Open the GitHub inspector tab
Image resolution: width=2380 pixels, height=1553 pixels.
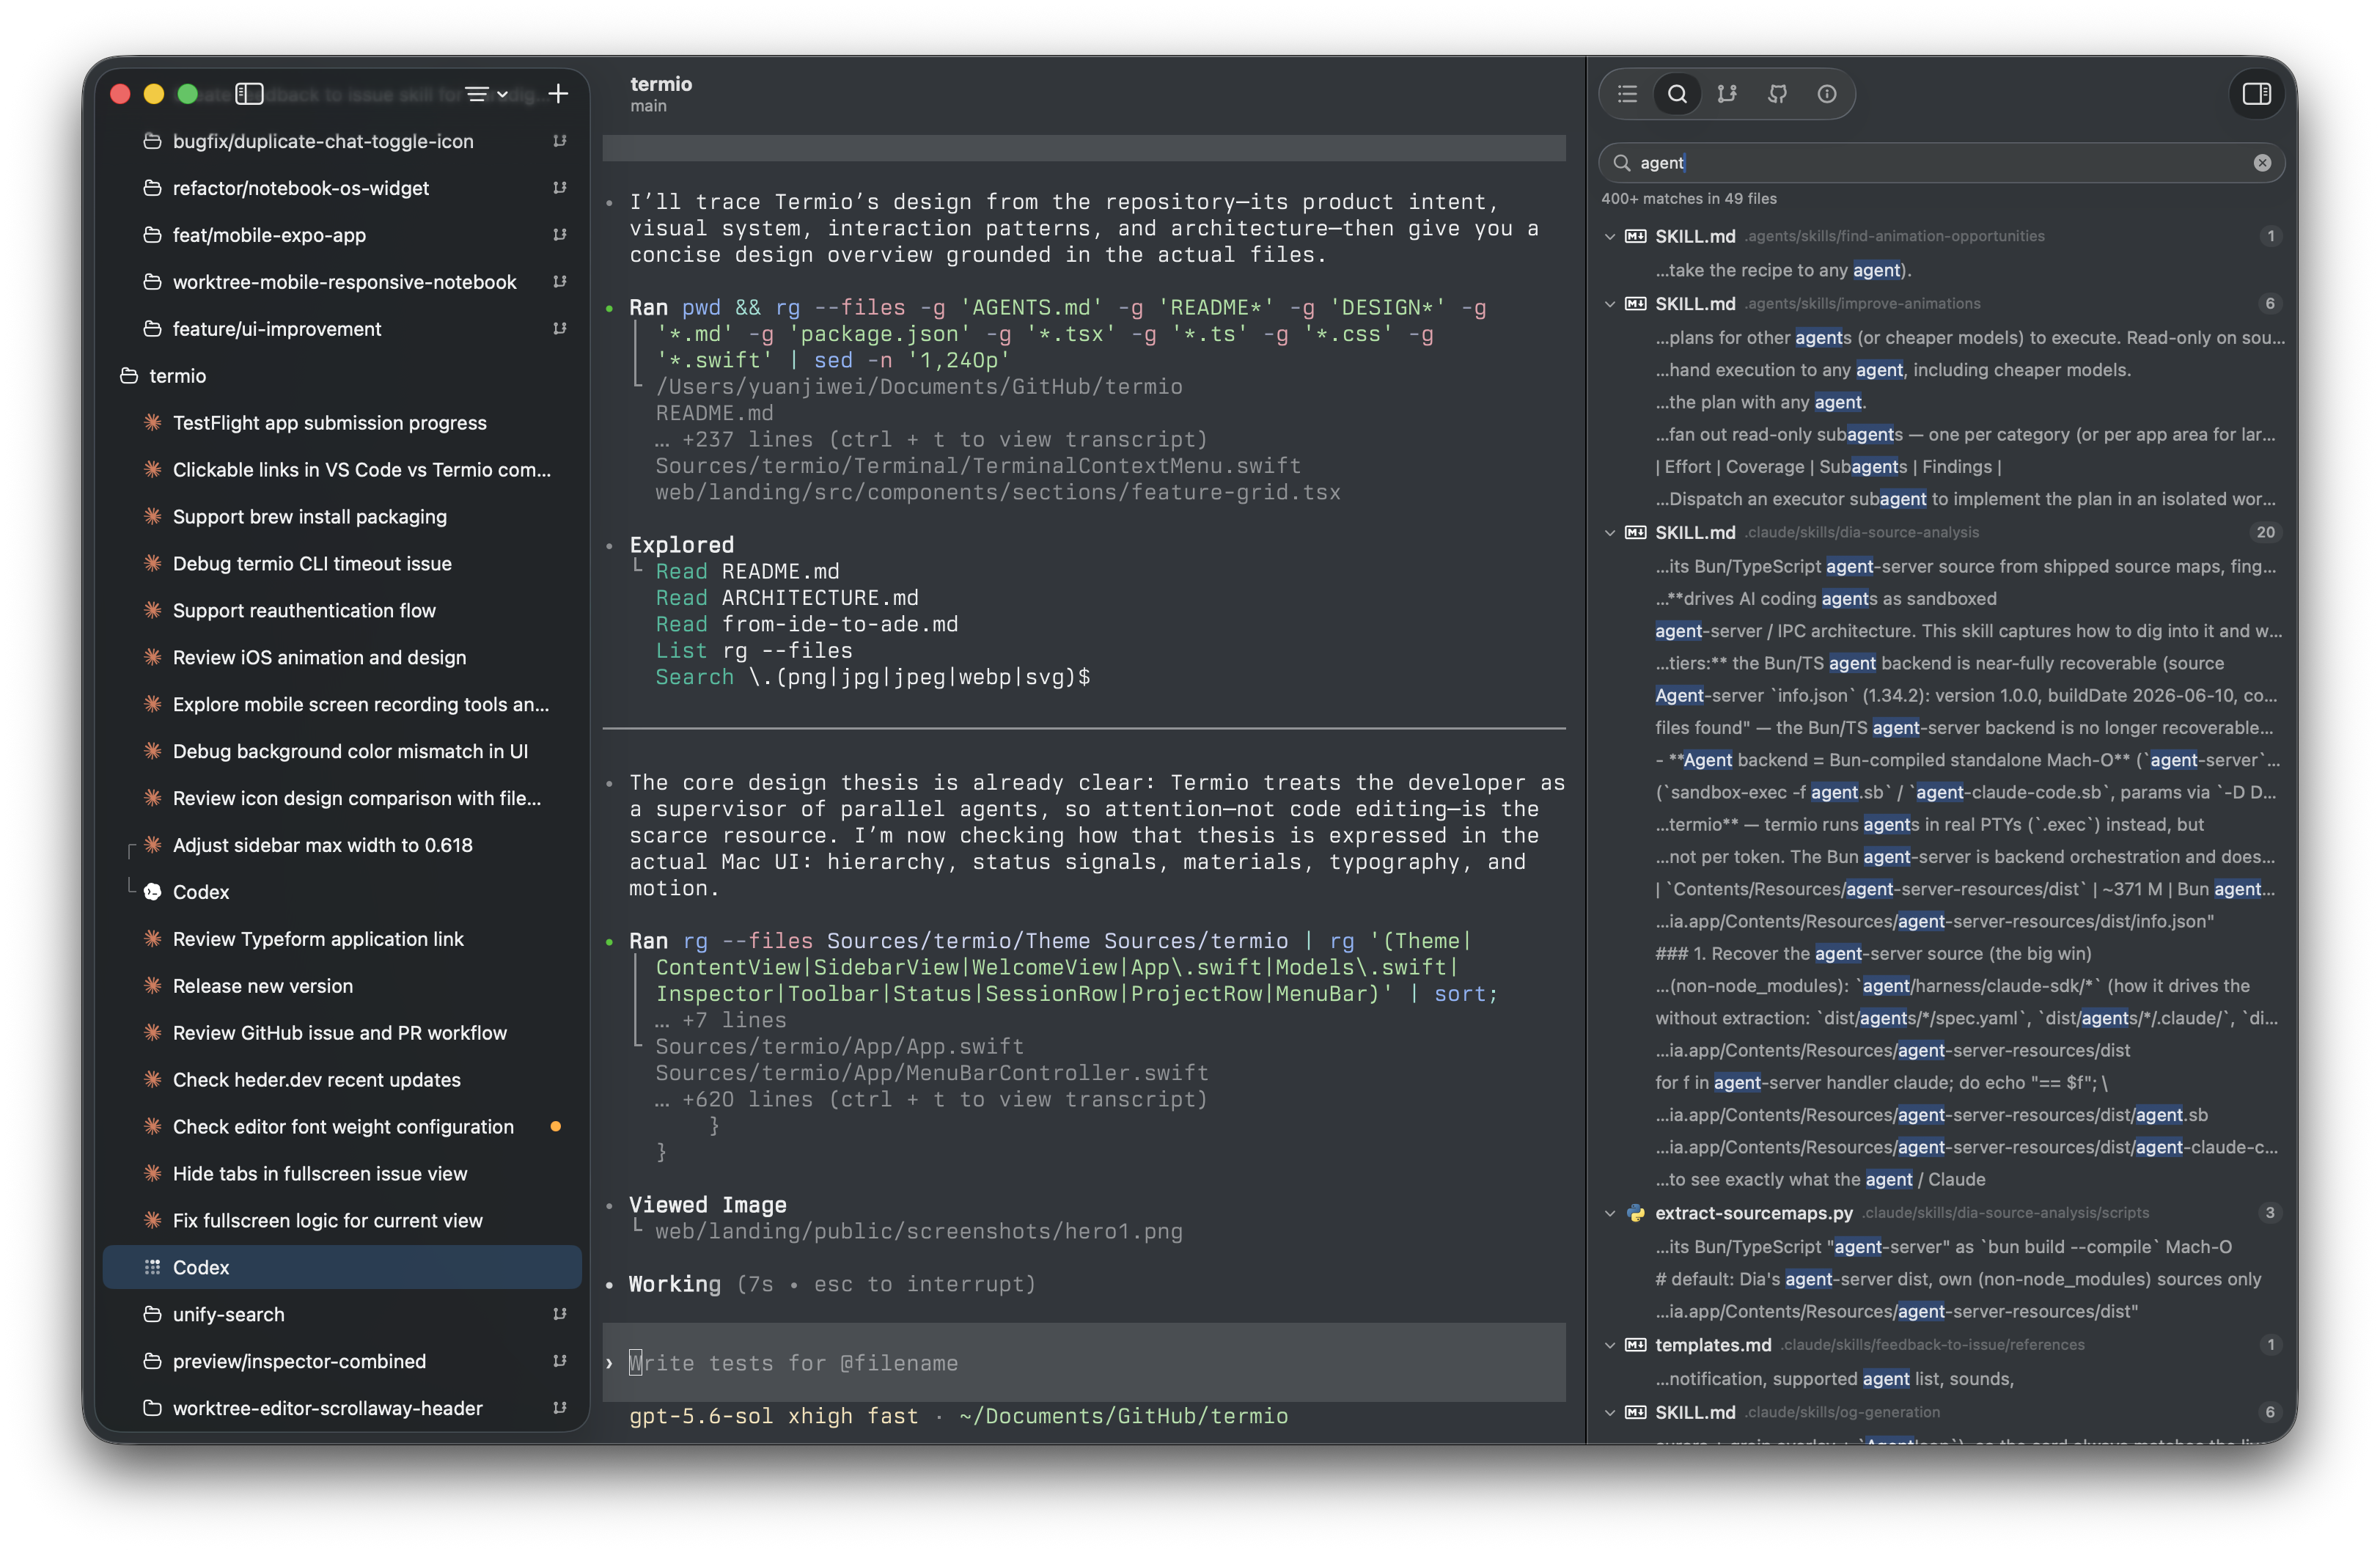[x=1777, y=94]
